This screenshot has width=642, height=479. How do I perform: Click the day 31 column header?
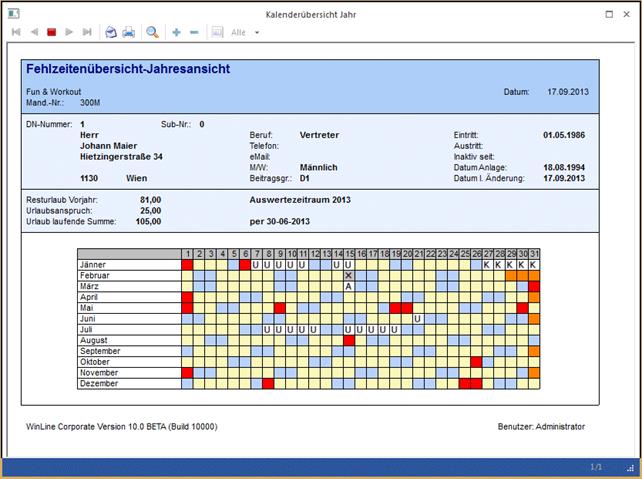click(x=534, y=254)
